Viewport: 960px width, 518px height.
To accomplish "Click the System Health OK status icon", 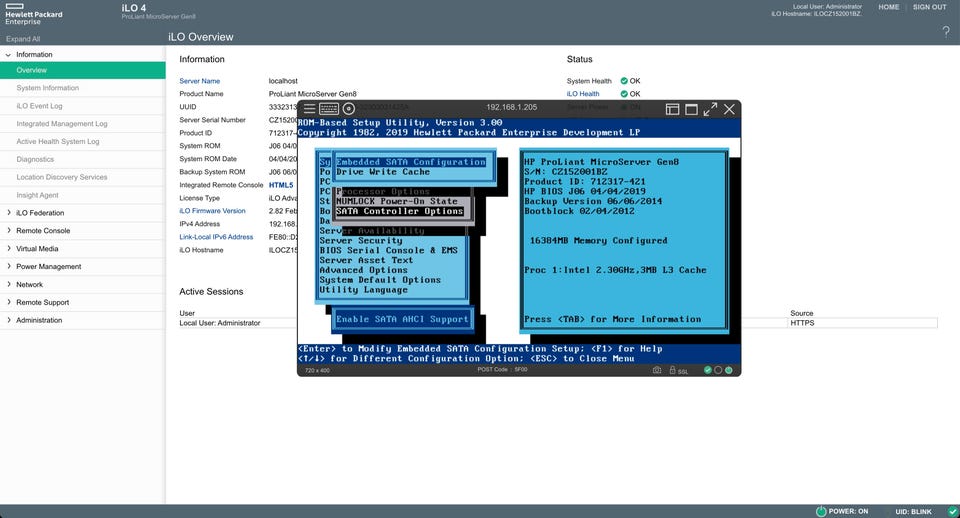I will [624, 81].
